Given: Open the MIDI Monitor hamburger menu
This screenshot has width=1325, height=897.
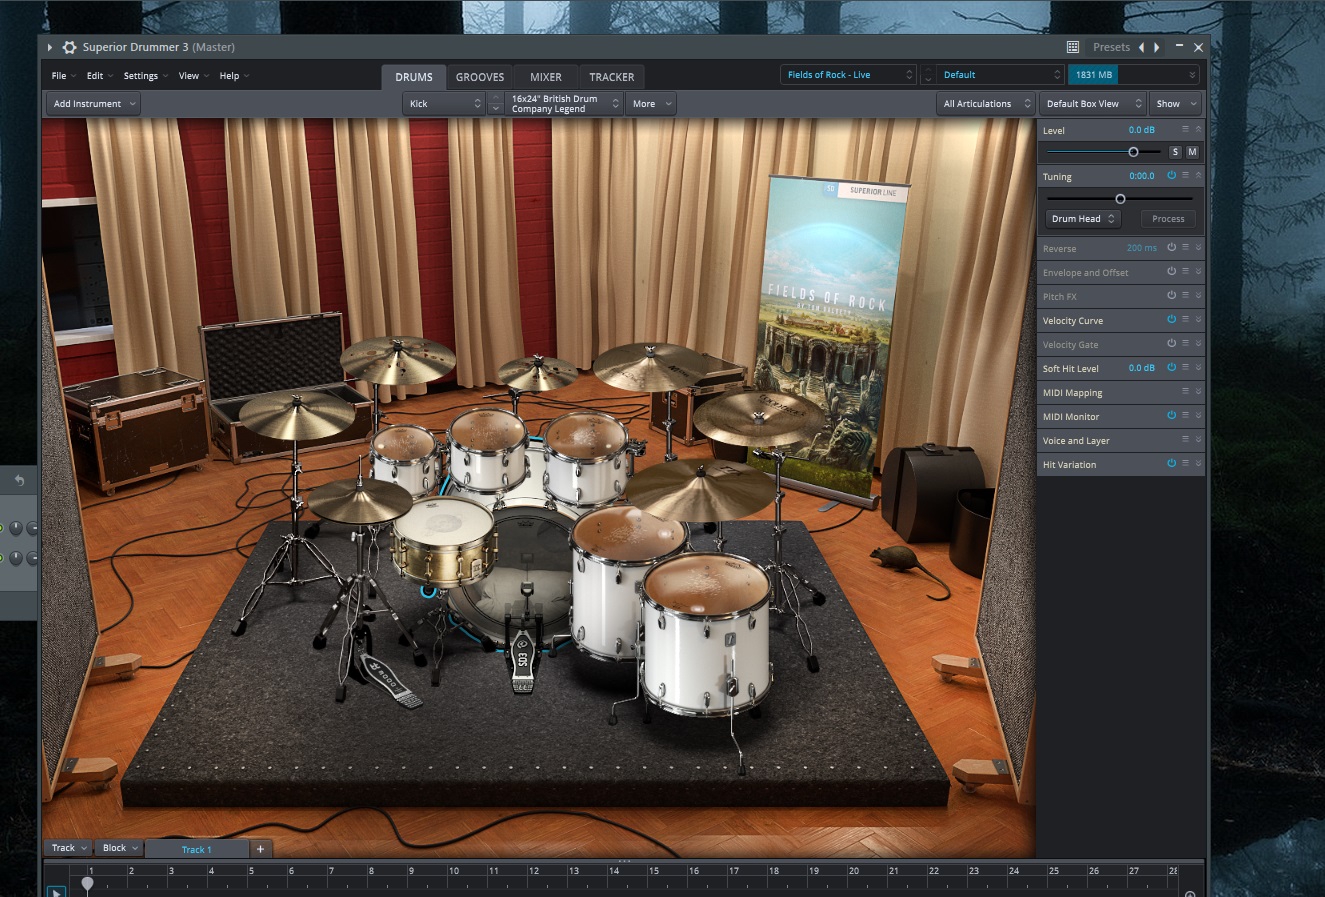Looking at the screenshot, I should coord(1185,416).
